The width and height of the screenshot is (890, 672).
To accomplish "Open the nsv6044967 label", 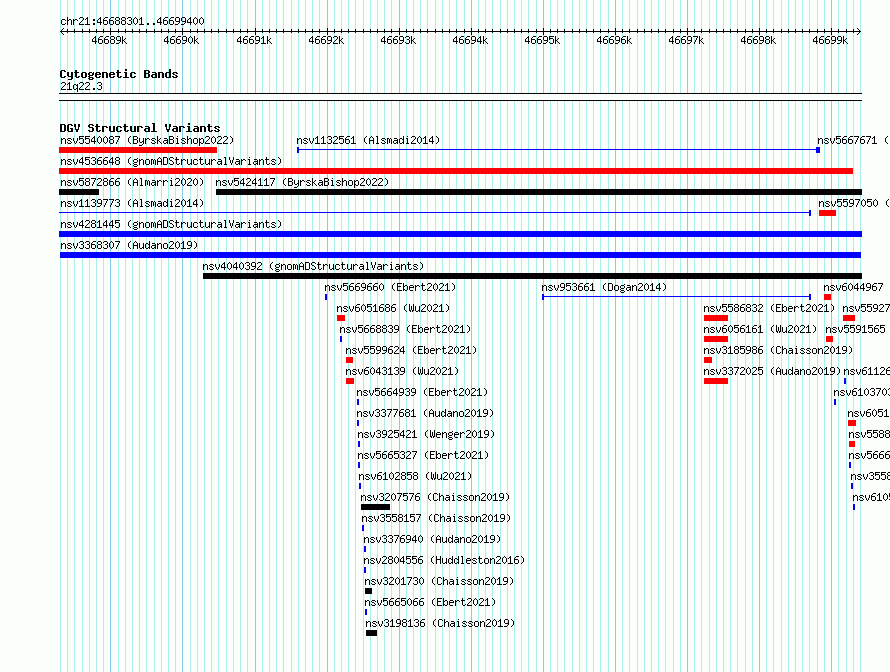I will (853, 287).
